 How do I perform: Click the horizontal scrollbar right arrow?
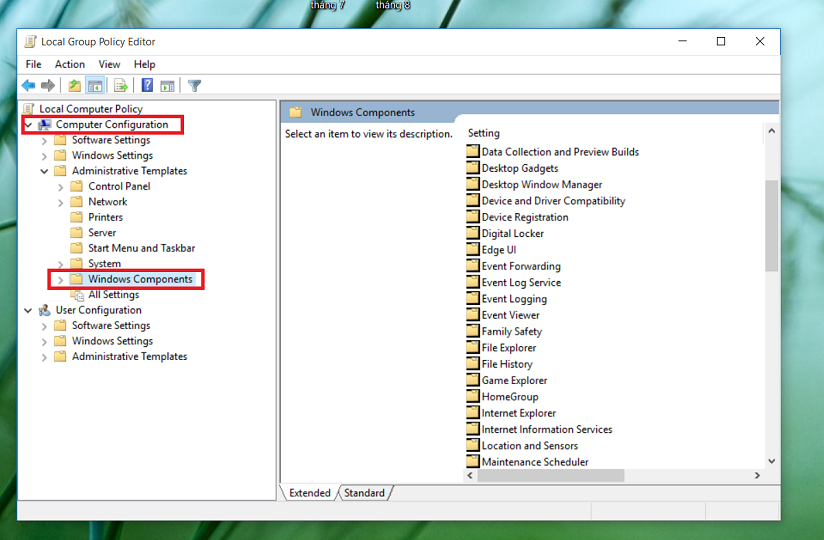[757, 475]
